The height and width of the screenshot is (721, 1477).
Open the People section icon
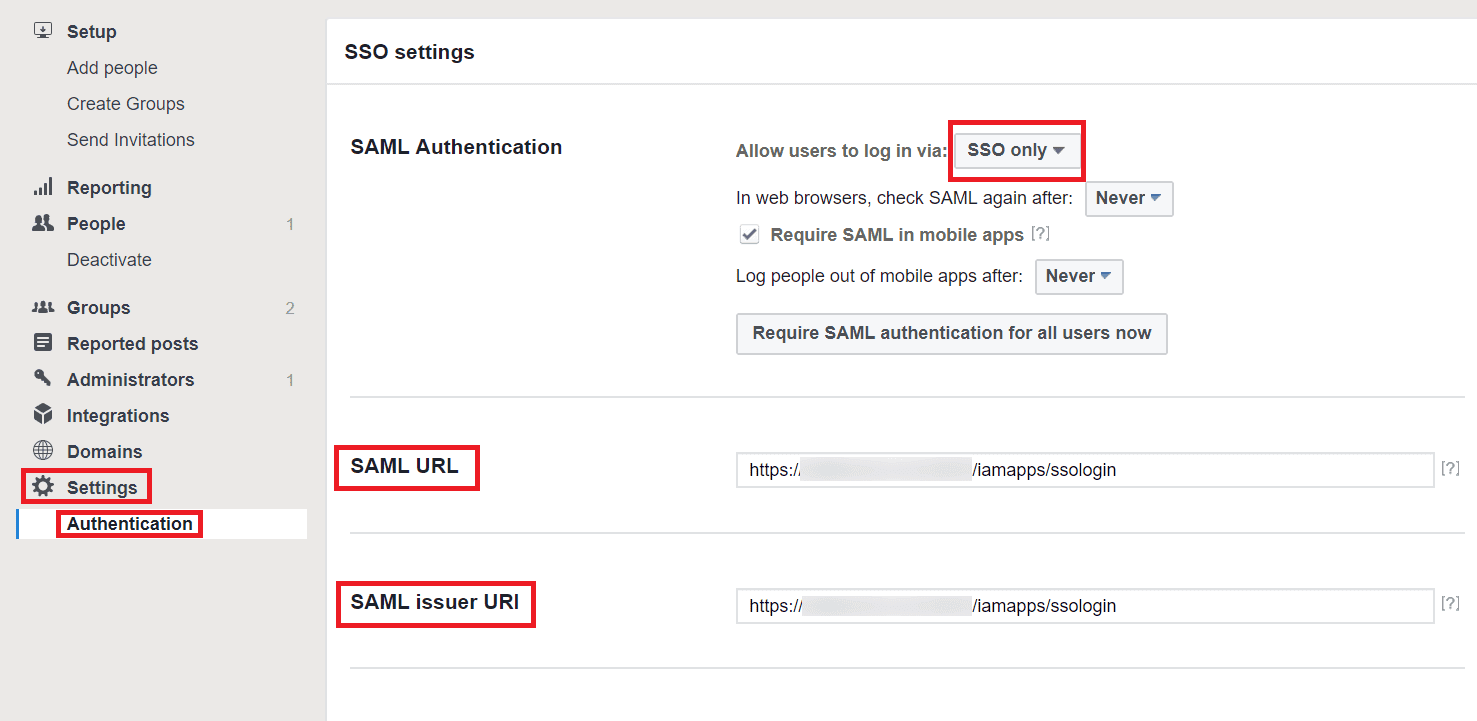pos(43,223)
